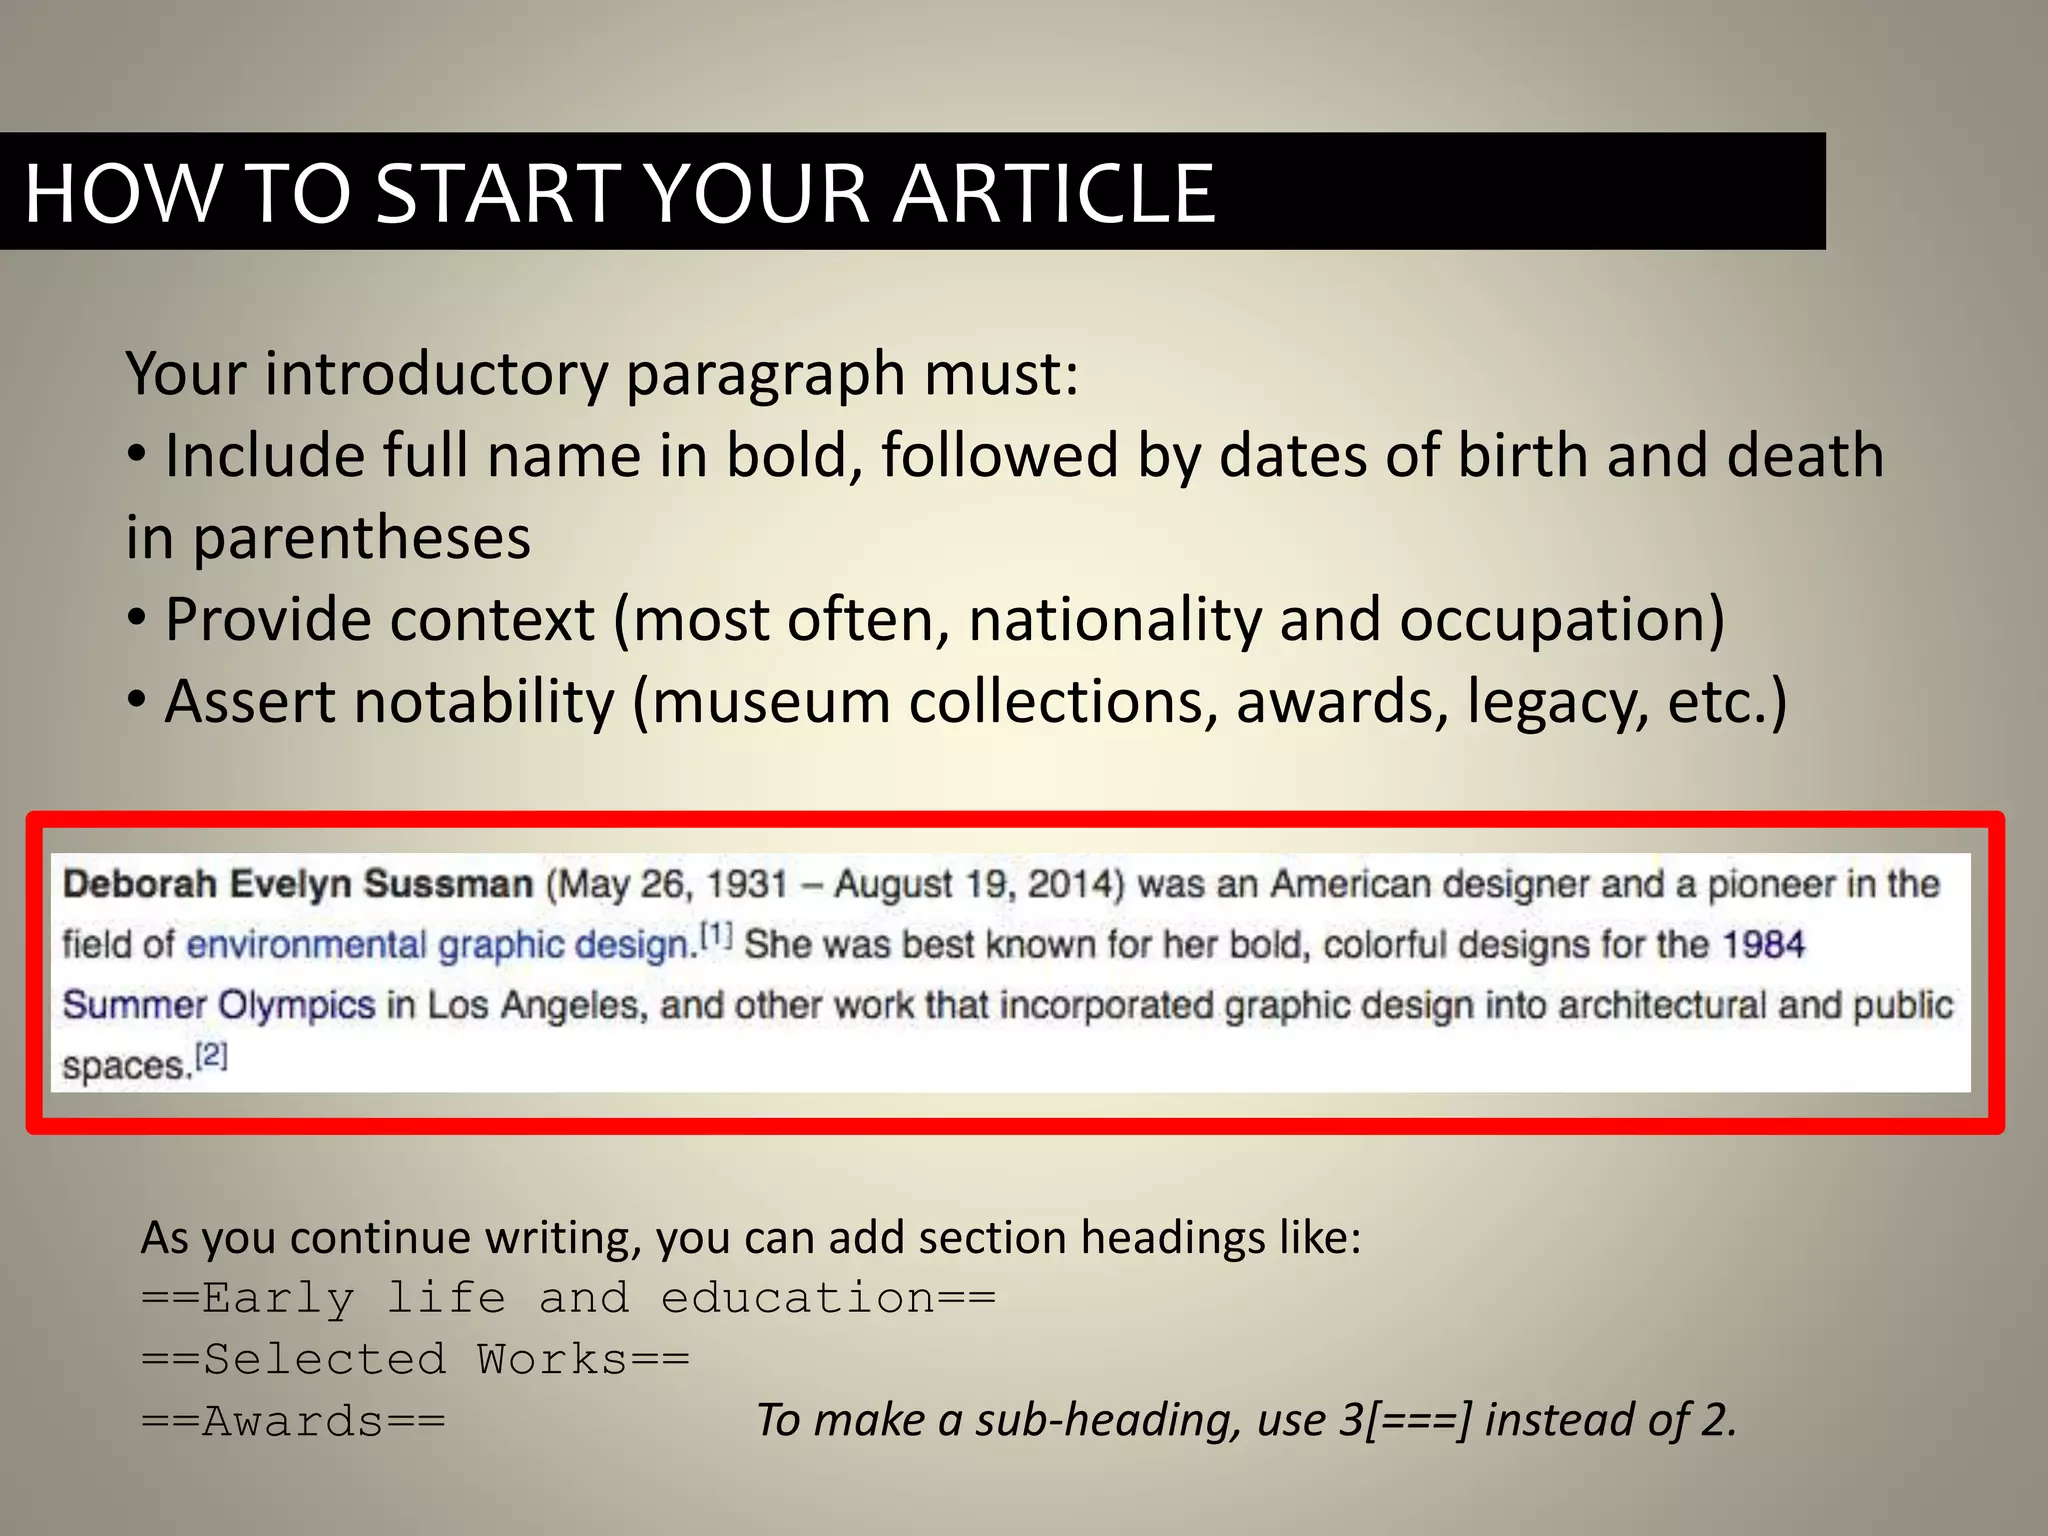Click '==Awards==' heading example
Screen dimensions: 2048x1536
click(x=294, y=1421)
